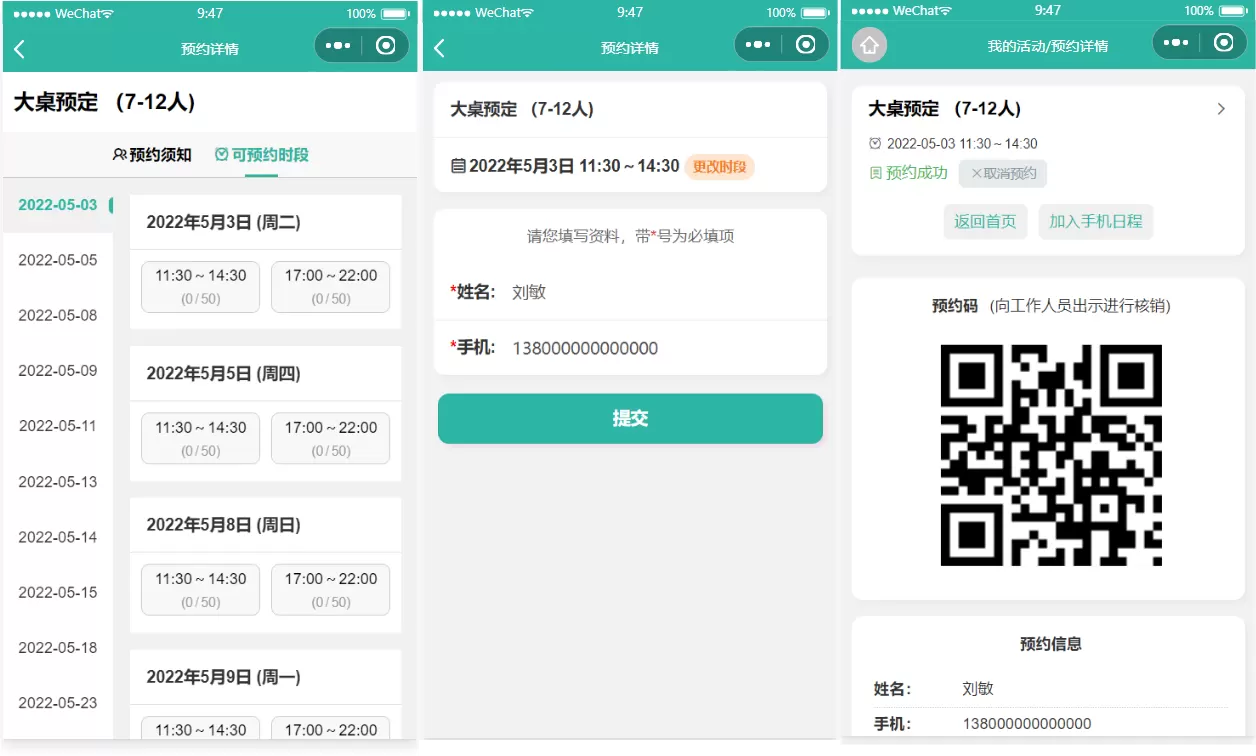
Task: Switch to 预约须知 tab
Action: click(152, 155)
